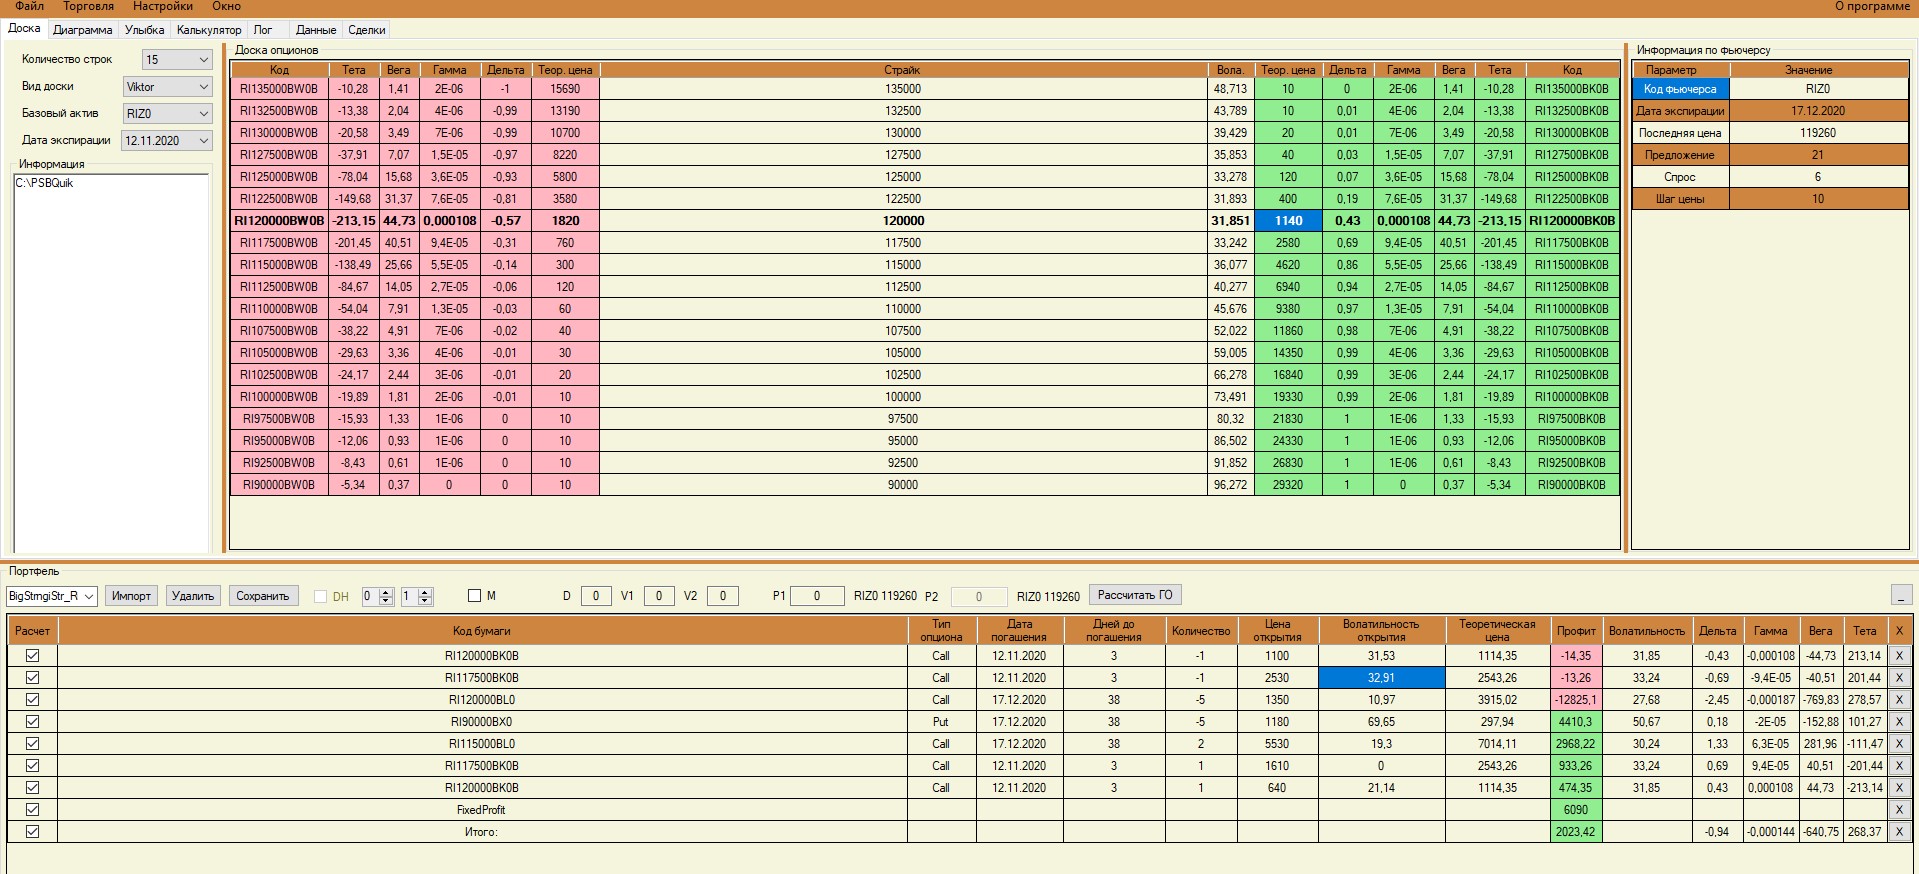Click the Информация box with C:\PSBQuik path
This screenshot has width=1919, height=874.
pos(111,362)
